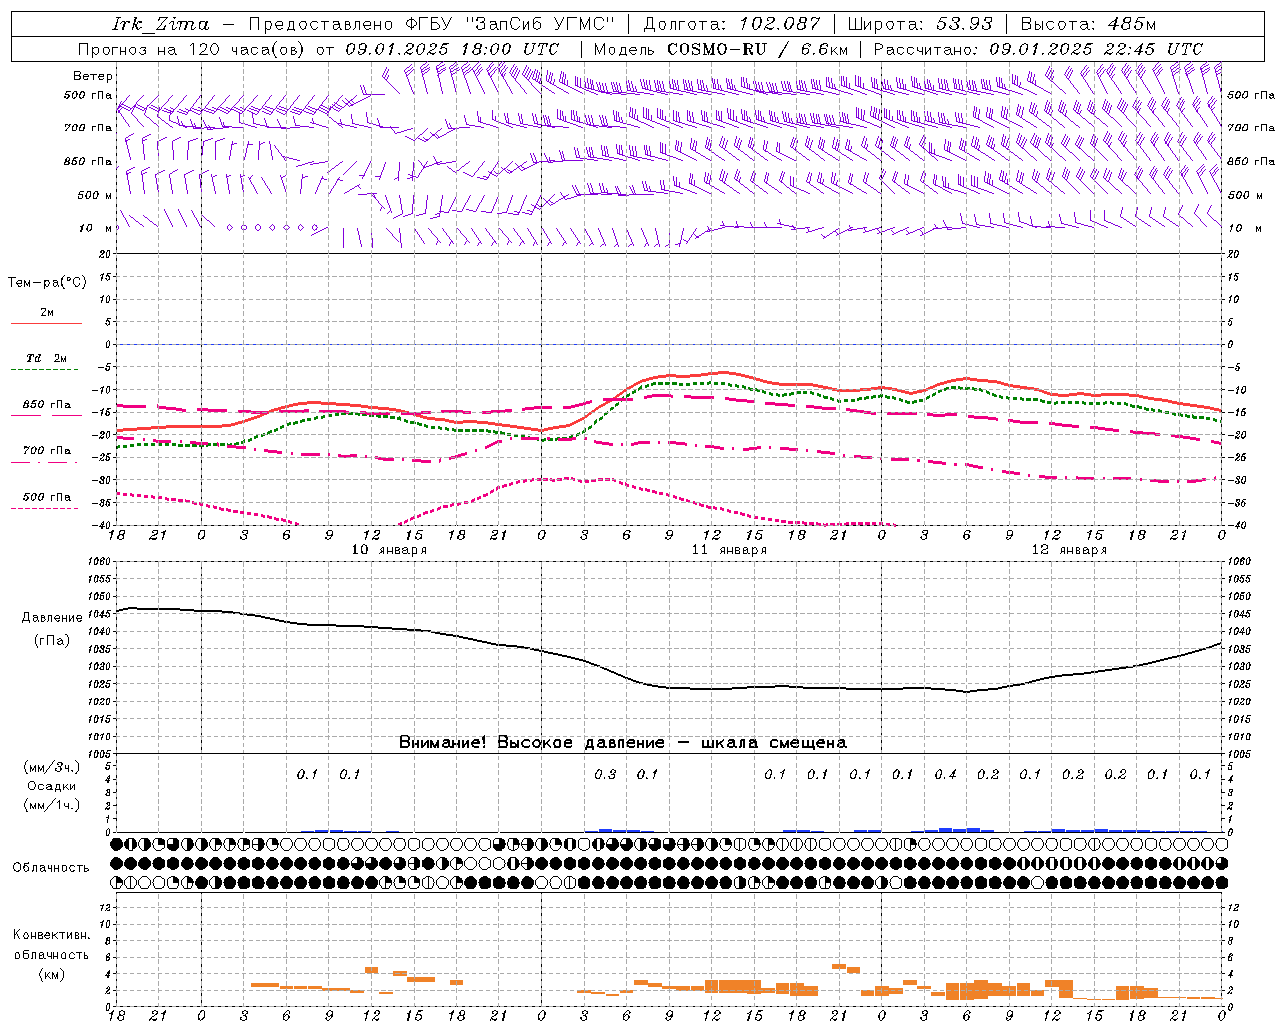Image resolution: width=1280 pixels, height=1024 pixels.
Task: Click the Irk_Zima station title
Action: tap(161, 24)
